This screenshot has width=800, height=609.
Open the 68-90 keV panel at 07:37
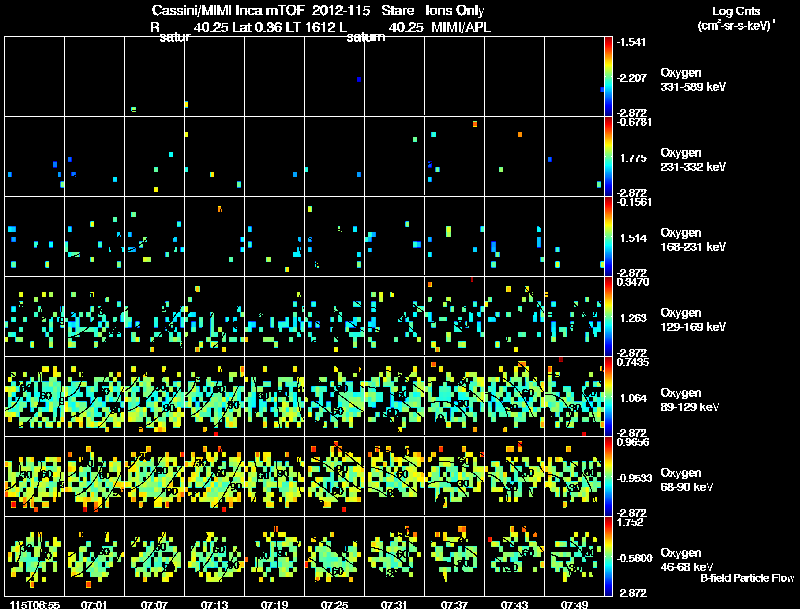click(455, 476)
